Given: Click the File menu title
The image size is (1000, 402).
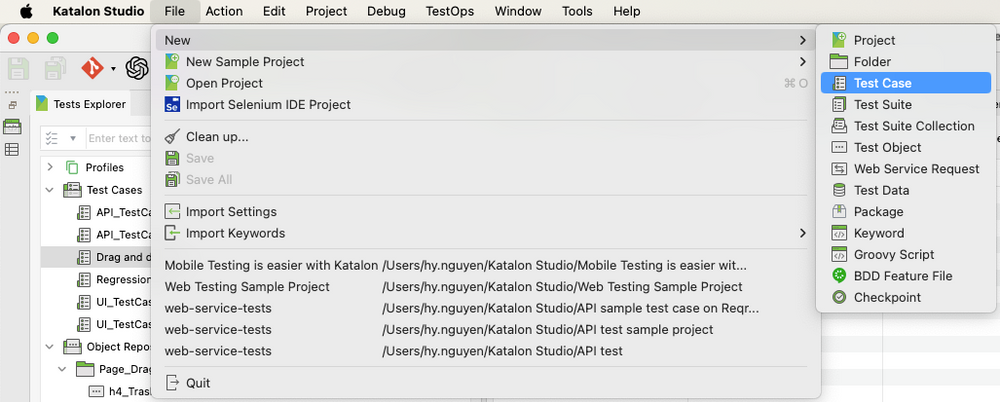Looking at the screenshot, I should [175, 11].
